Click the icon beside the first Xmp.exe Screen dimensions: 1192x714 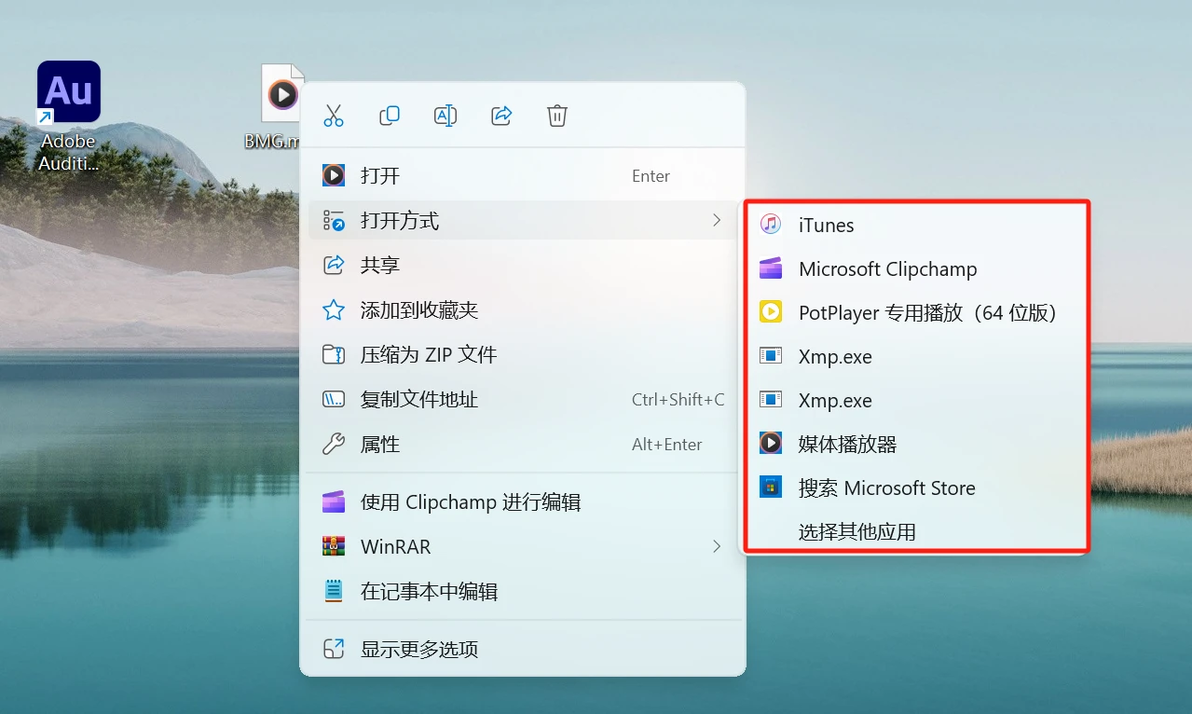(x=770, y=356)
